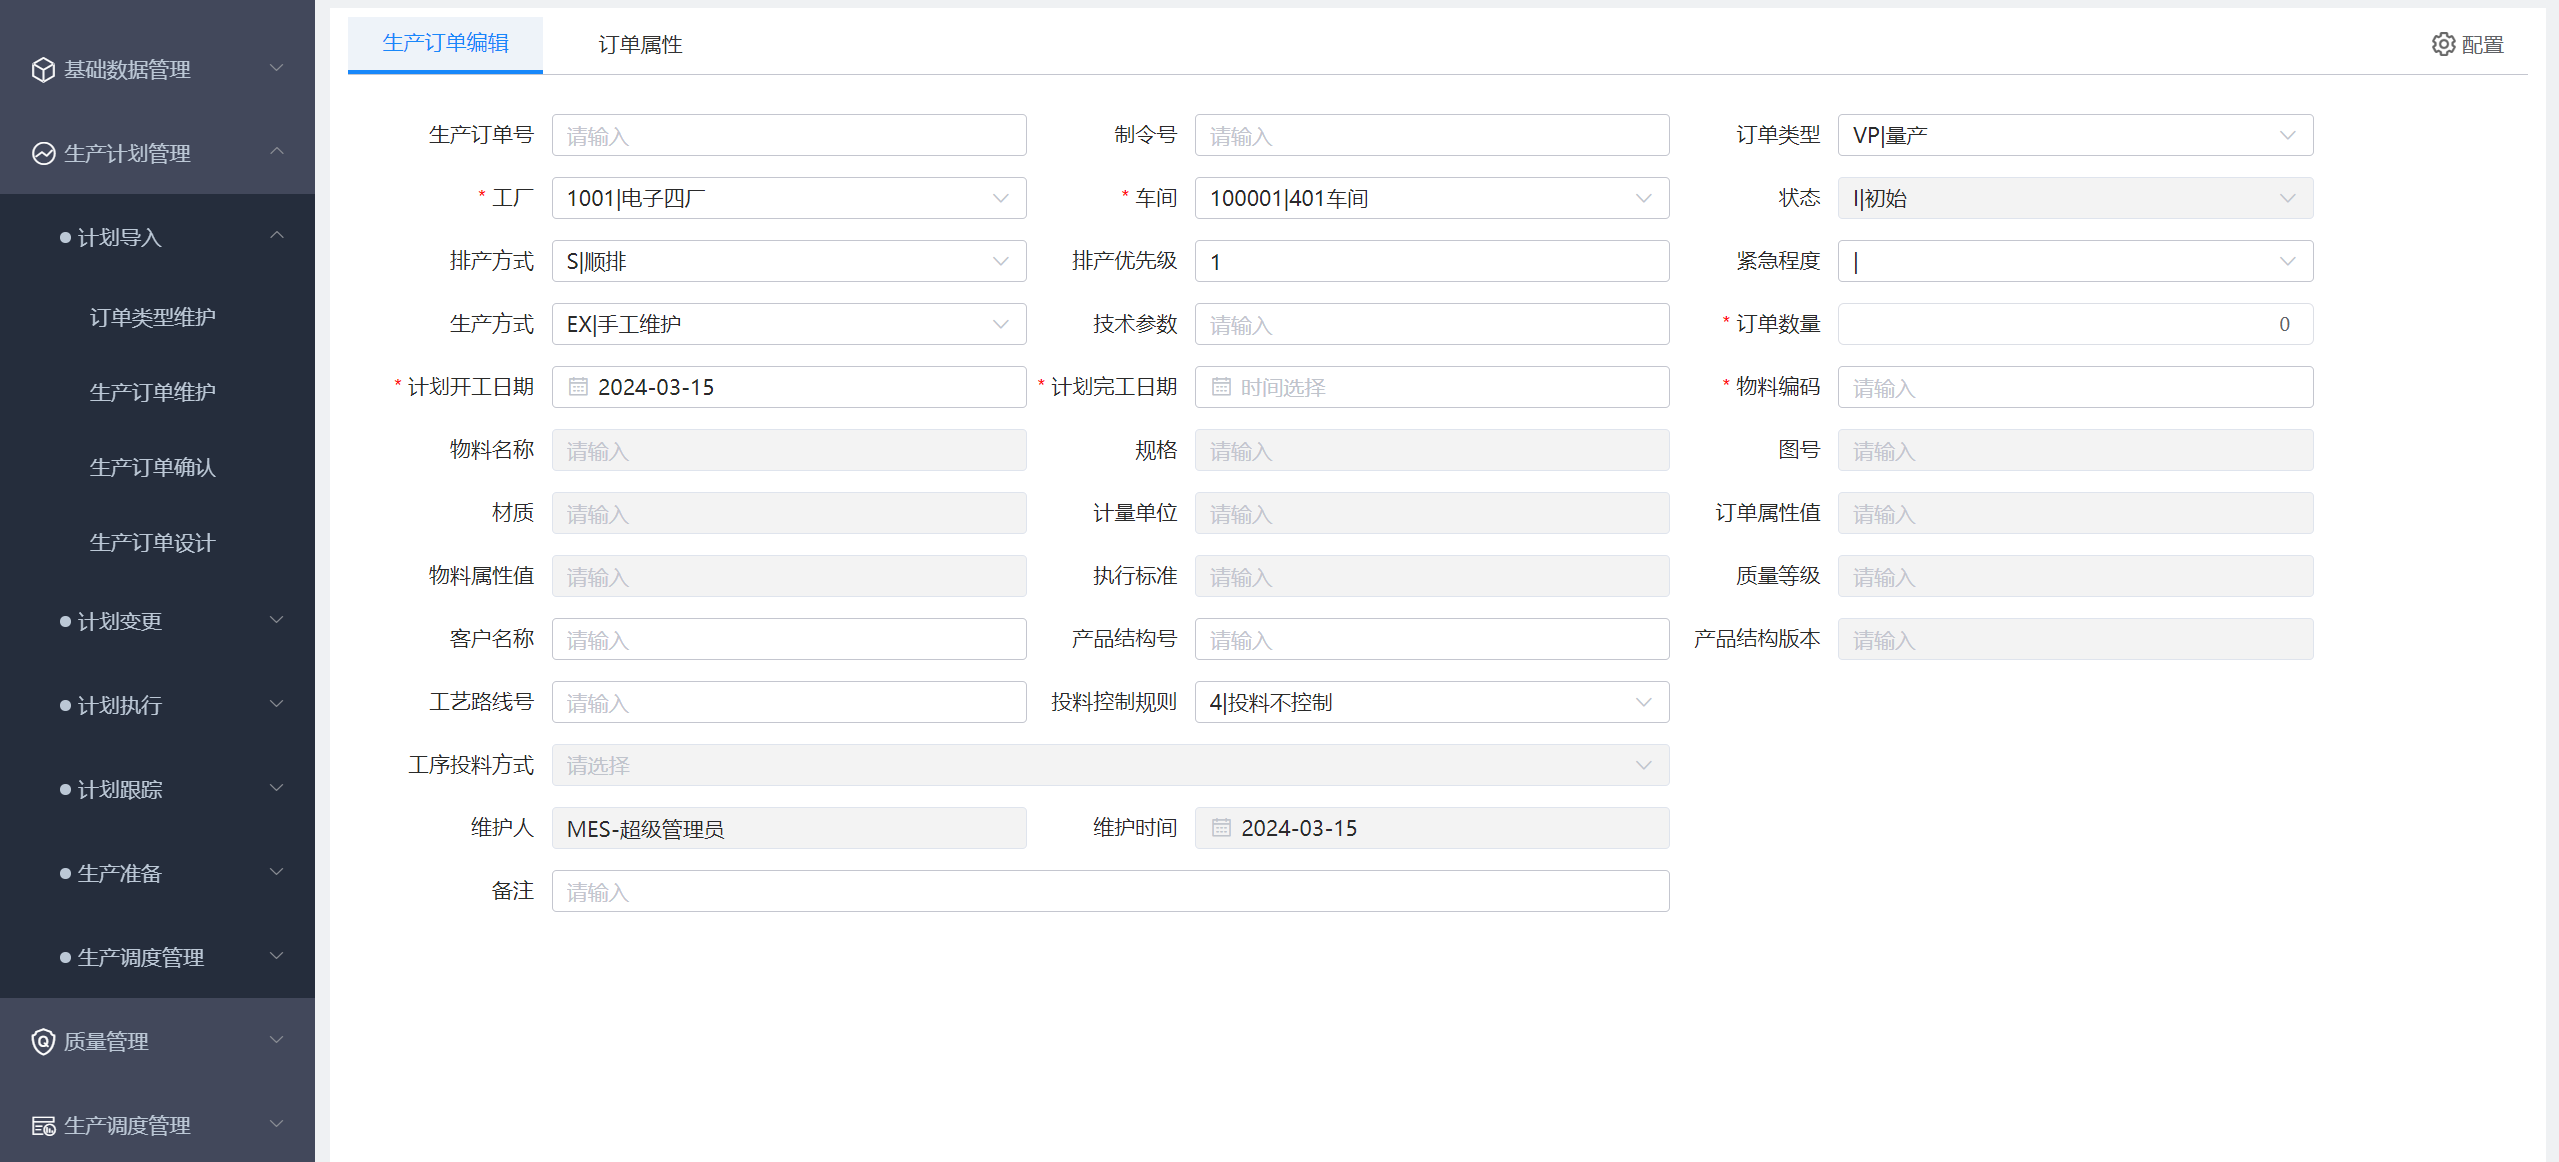Screen dimensions: 2559x1162
Task: Click the 图号 disabled field
Action: tap(2075, 450)
